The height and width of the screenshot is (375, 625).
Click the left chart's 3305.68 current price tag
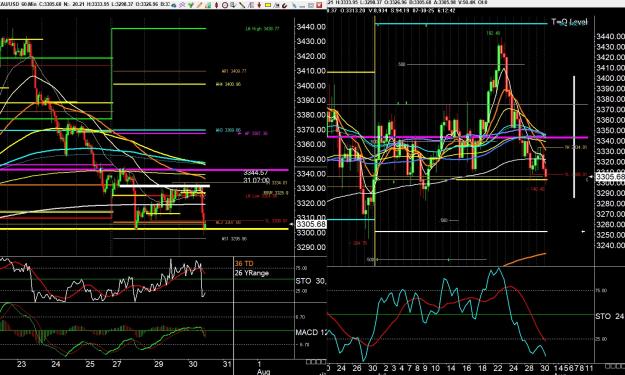coord(311,224)
